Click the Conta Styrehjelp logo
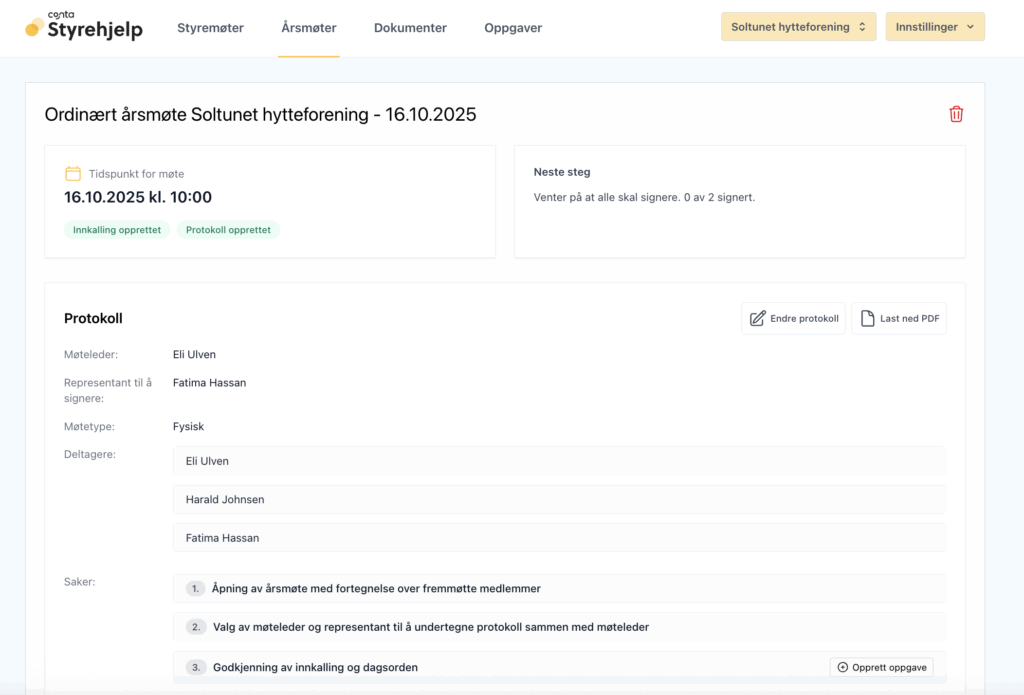Screen dimensions: 1024x695 pyautogui.click(x=84, y=27)
